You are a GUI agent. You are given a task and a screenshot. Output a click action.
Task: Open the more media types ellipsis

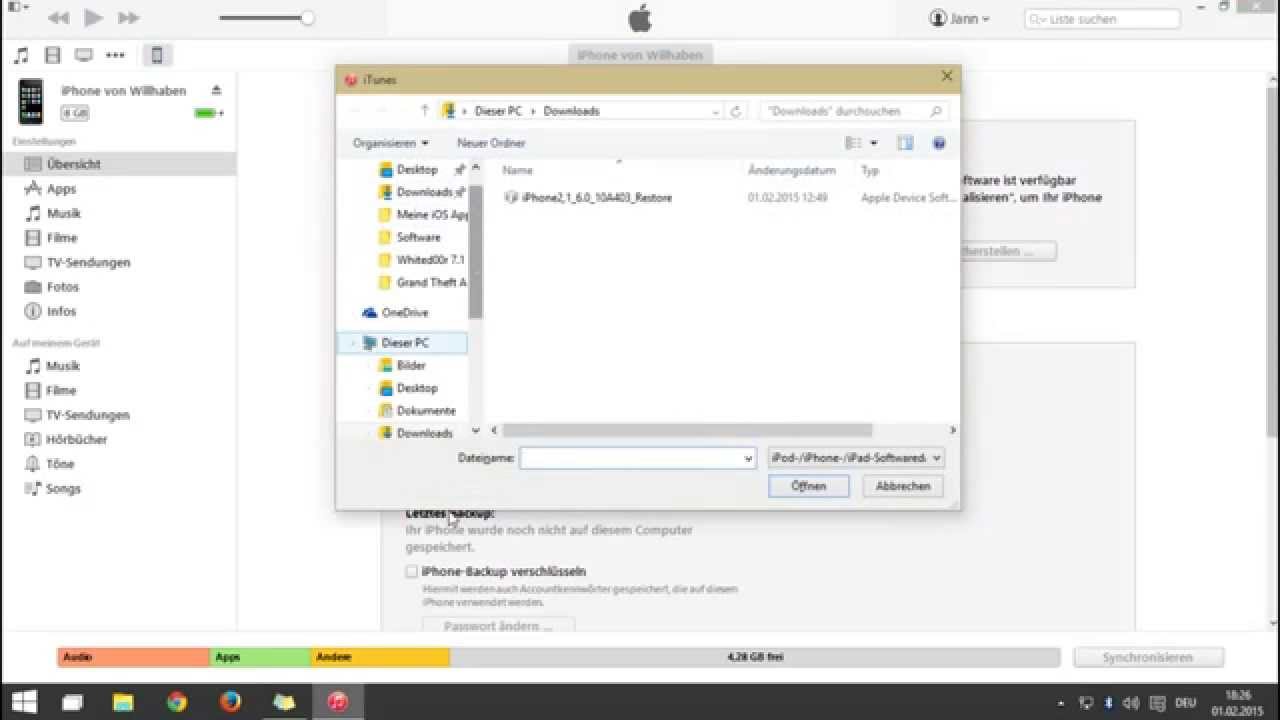(x=116, y=55)
